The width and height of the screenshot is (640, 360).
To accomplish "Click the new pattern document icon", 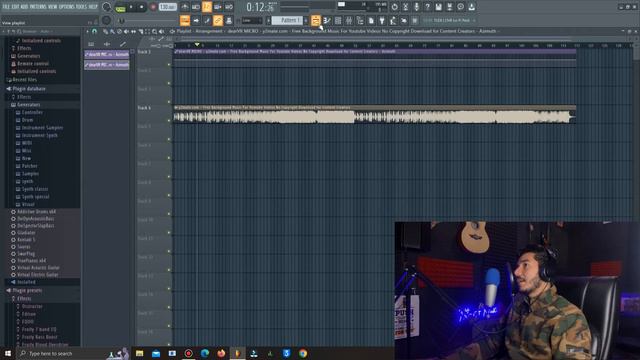I will (x=371, y=20).
